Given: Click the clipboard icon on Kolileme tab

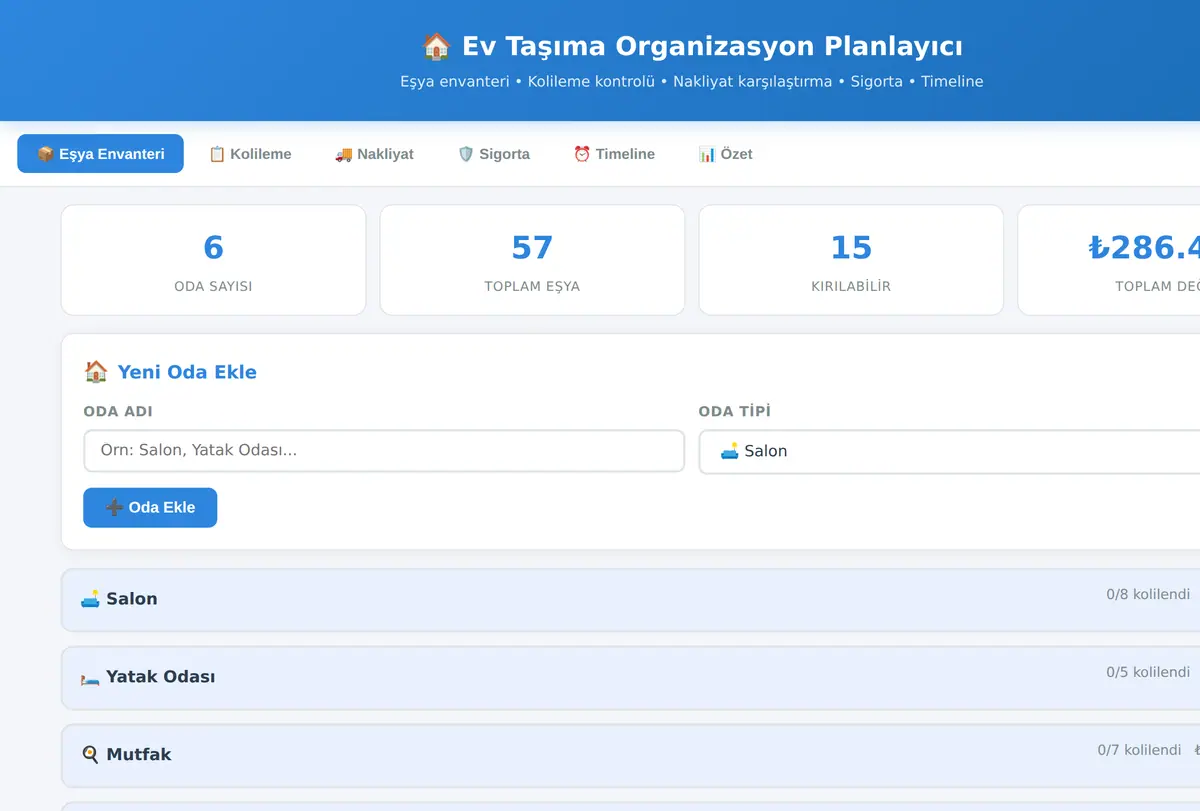Looking at the screenshot, I should 217,154.
